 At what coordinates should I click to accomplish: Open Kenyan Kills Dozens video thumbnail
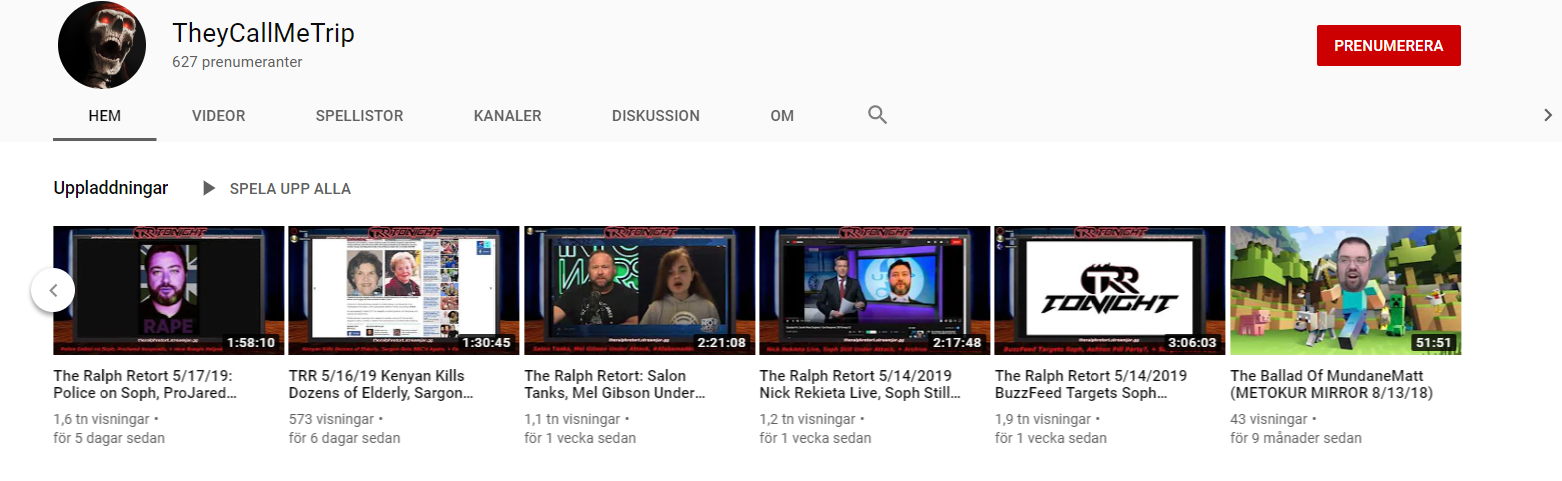[404, 290]
